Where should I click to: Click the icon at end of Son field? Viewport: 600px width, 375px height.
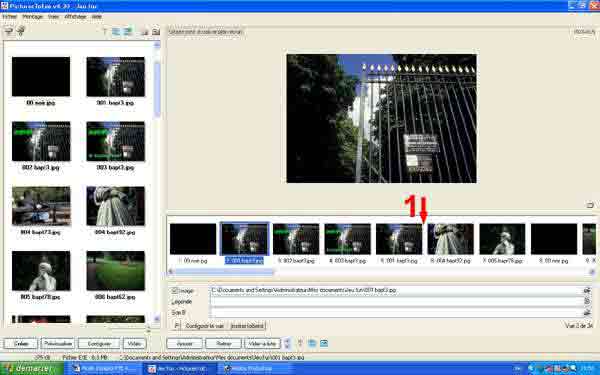tap(588, 313)
